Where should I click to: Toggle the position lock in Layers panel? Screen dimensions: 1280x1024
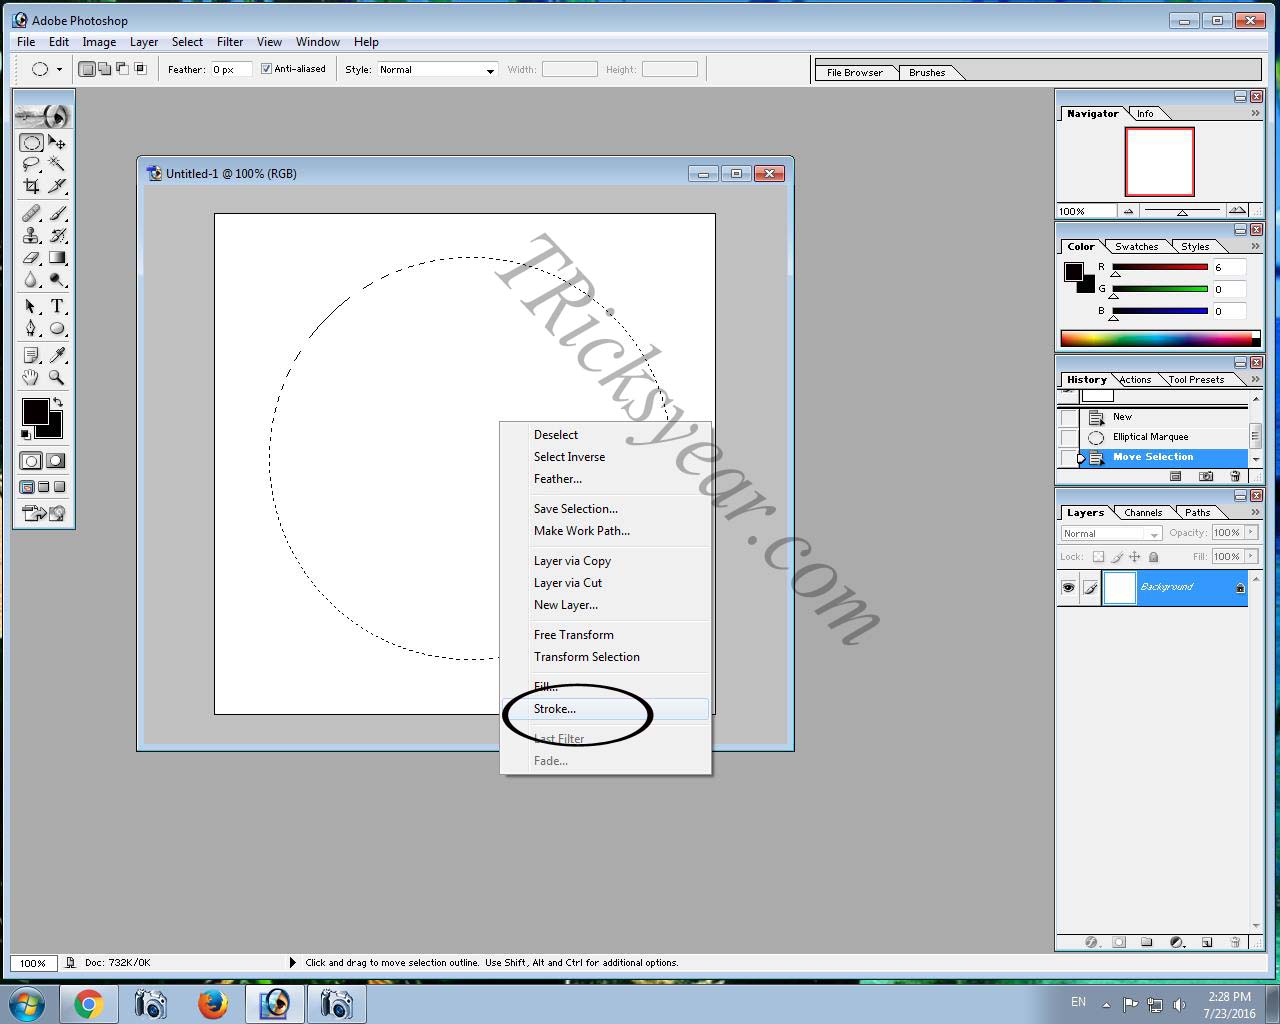tap(1134, 556)
